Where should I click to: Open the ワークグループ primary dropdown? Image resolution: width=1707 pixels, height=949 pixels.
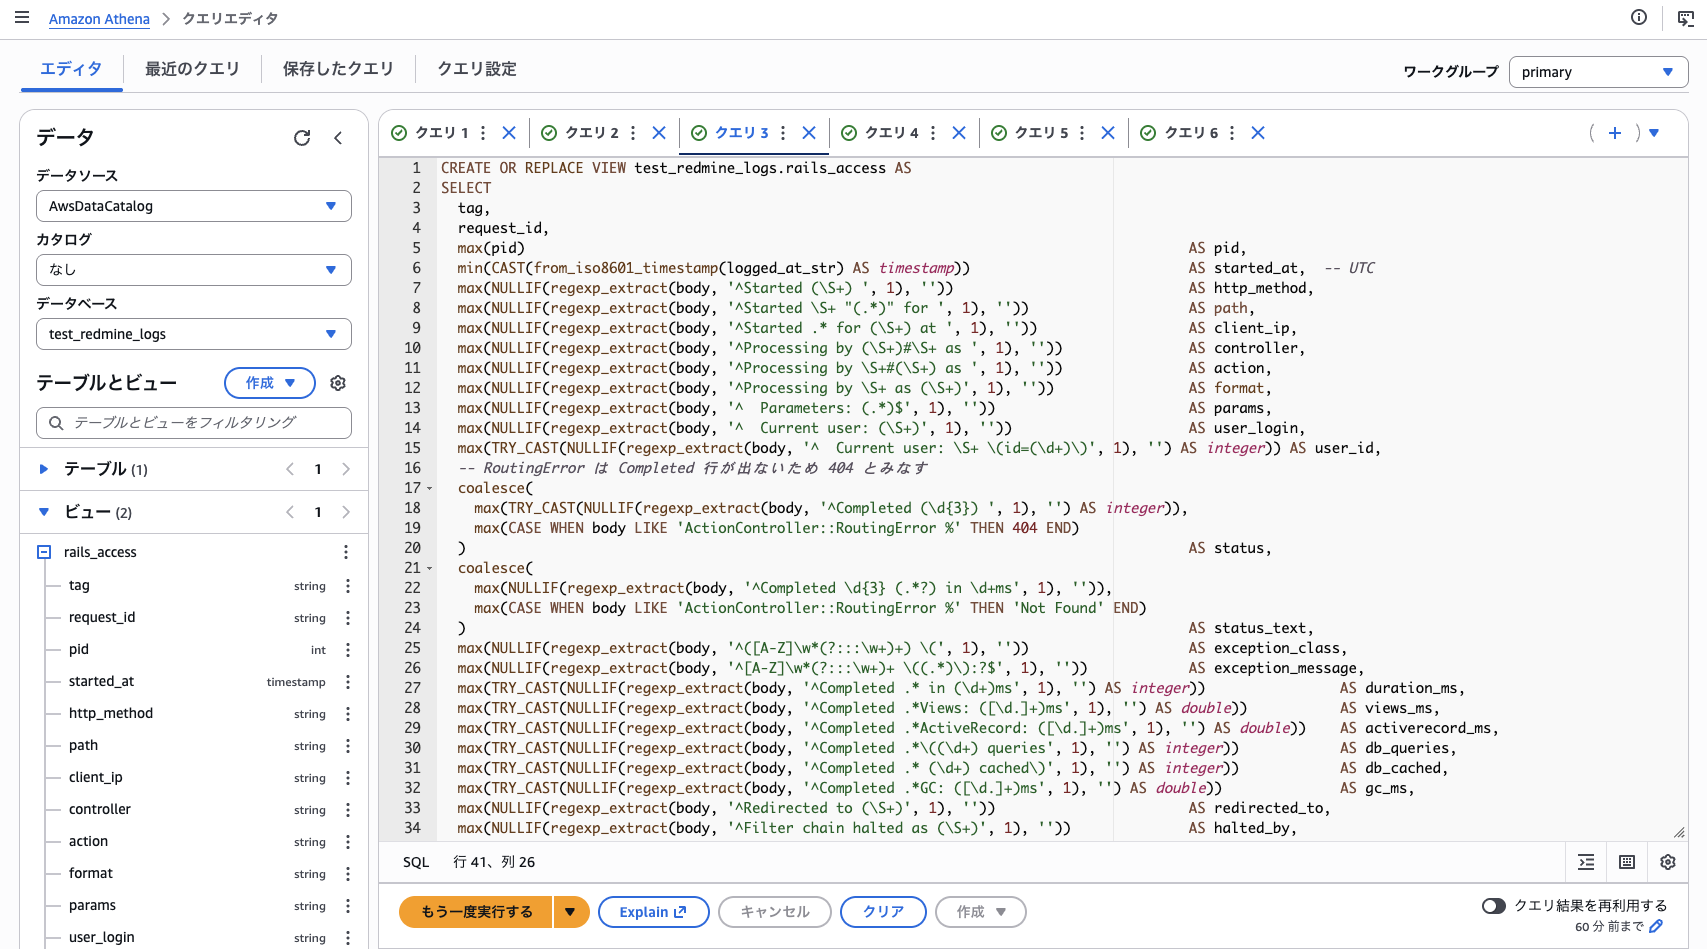[x=1598, y=72]
